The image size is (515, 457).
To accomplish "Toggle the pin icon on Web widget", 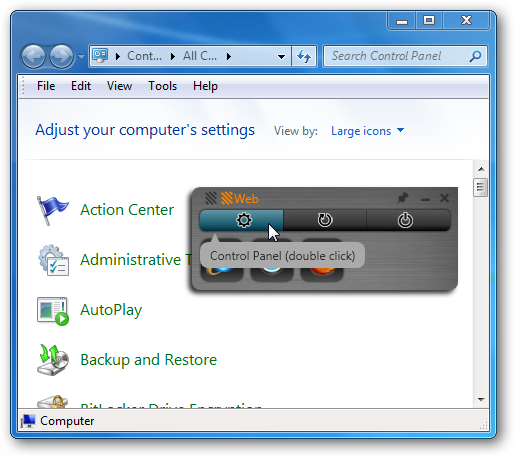I will point(403,198).
